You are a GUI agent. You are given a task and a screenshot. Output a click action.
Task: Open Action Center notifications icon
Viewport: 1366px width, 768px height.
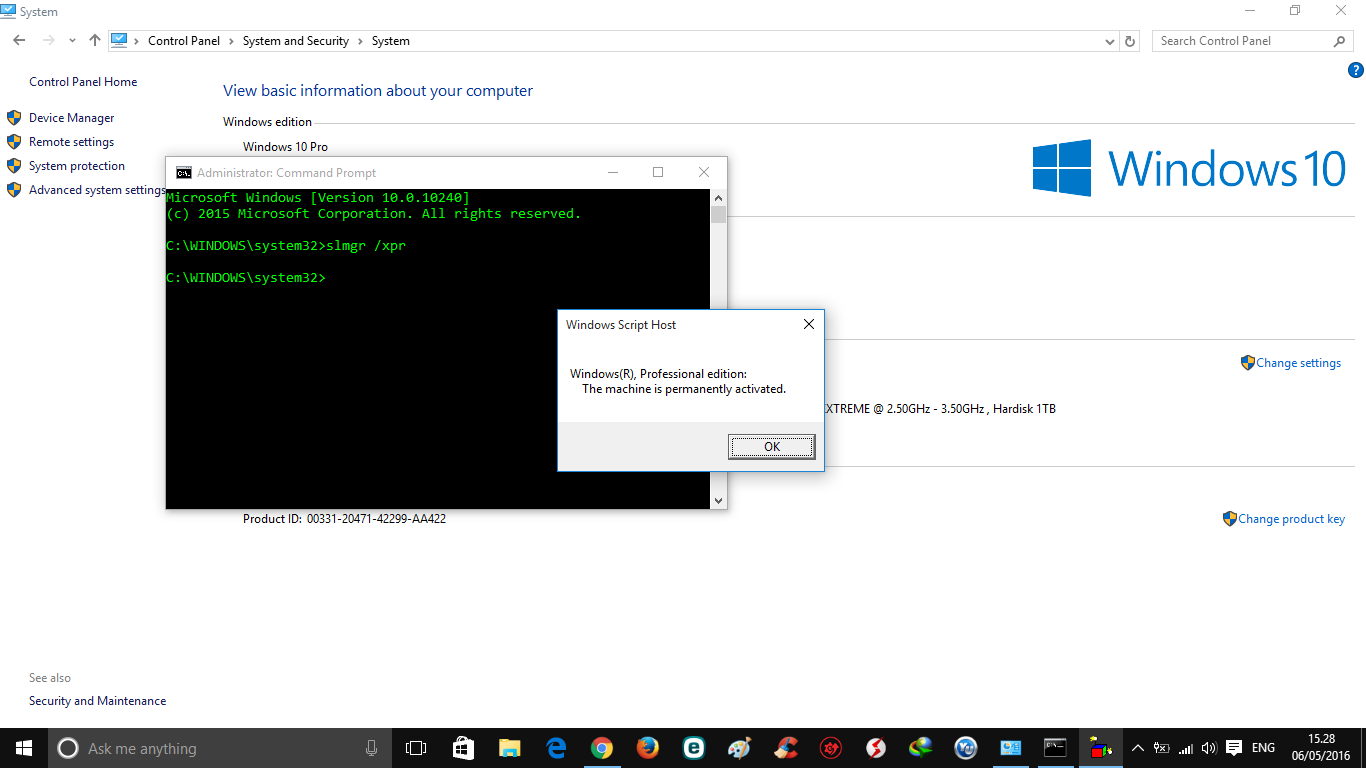1234,748
